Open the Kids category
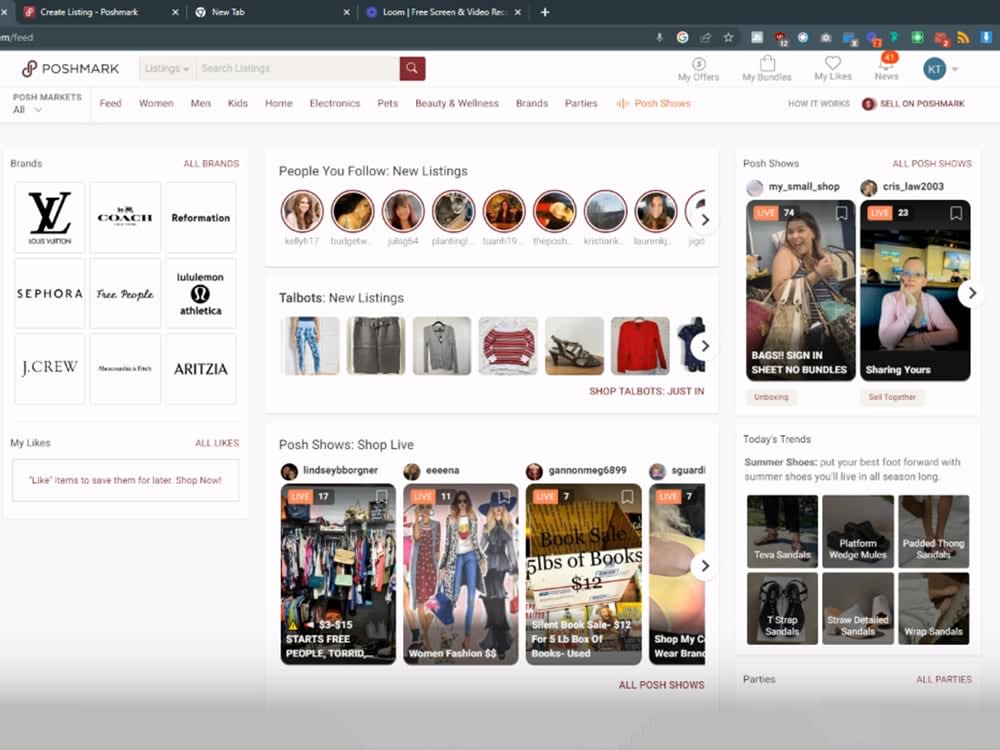 click(x=238, y=103)
